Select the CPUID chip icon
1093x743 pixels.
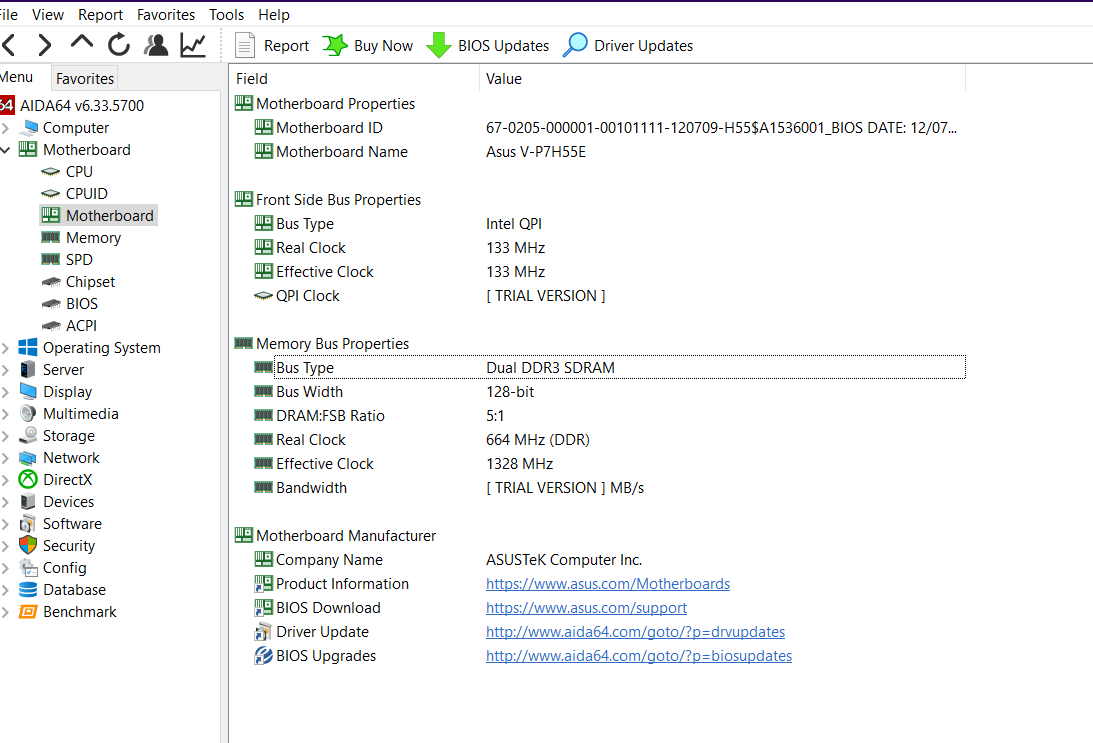(x=50, y=194)
